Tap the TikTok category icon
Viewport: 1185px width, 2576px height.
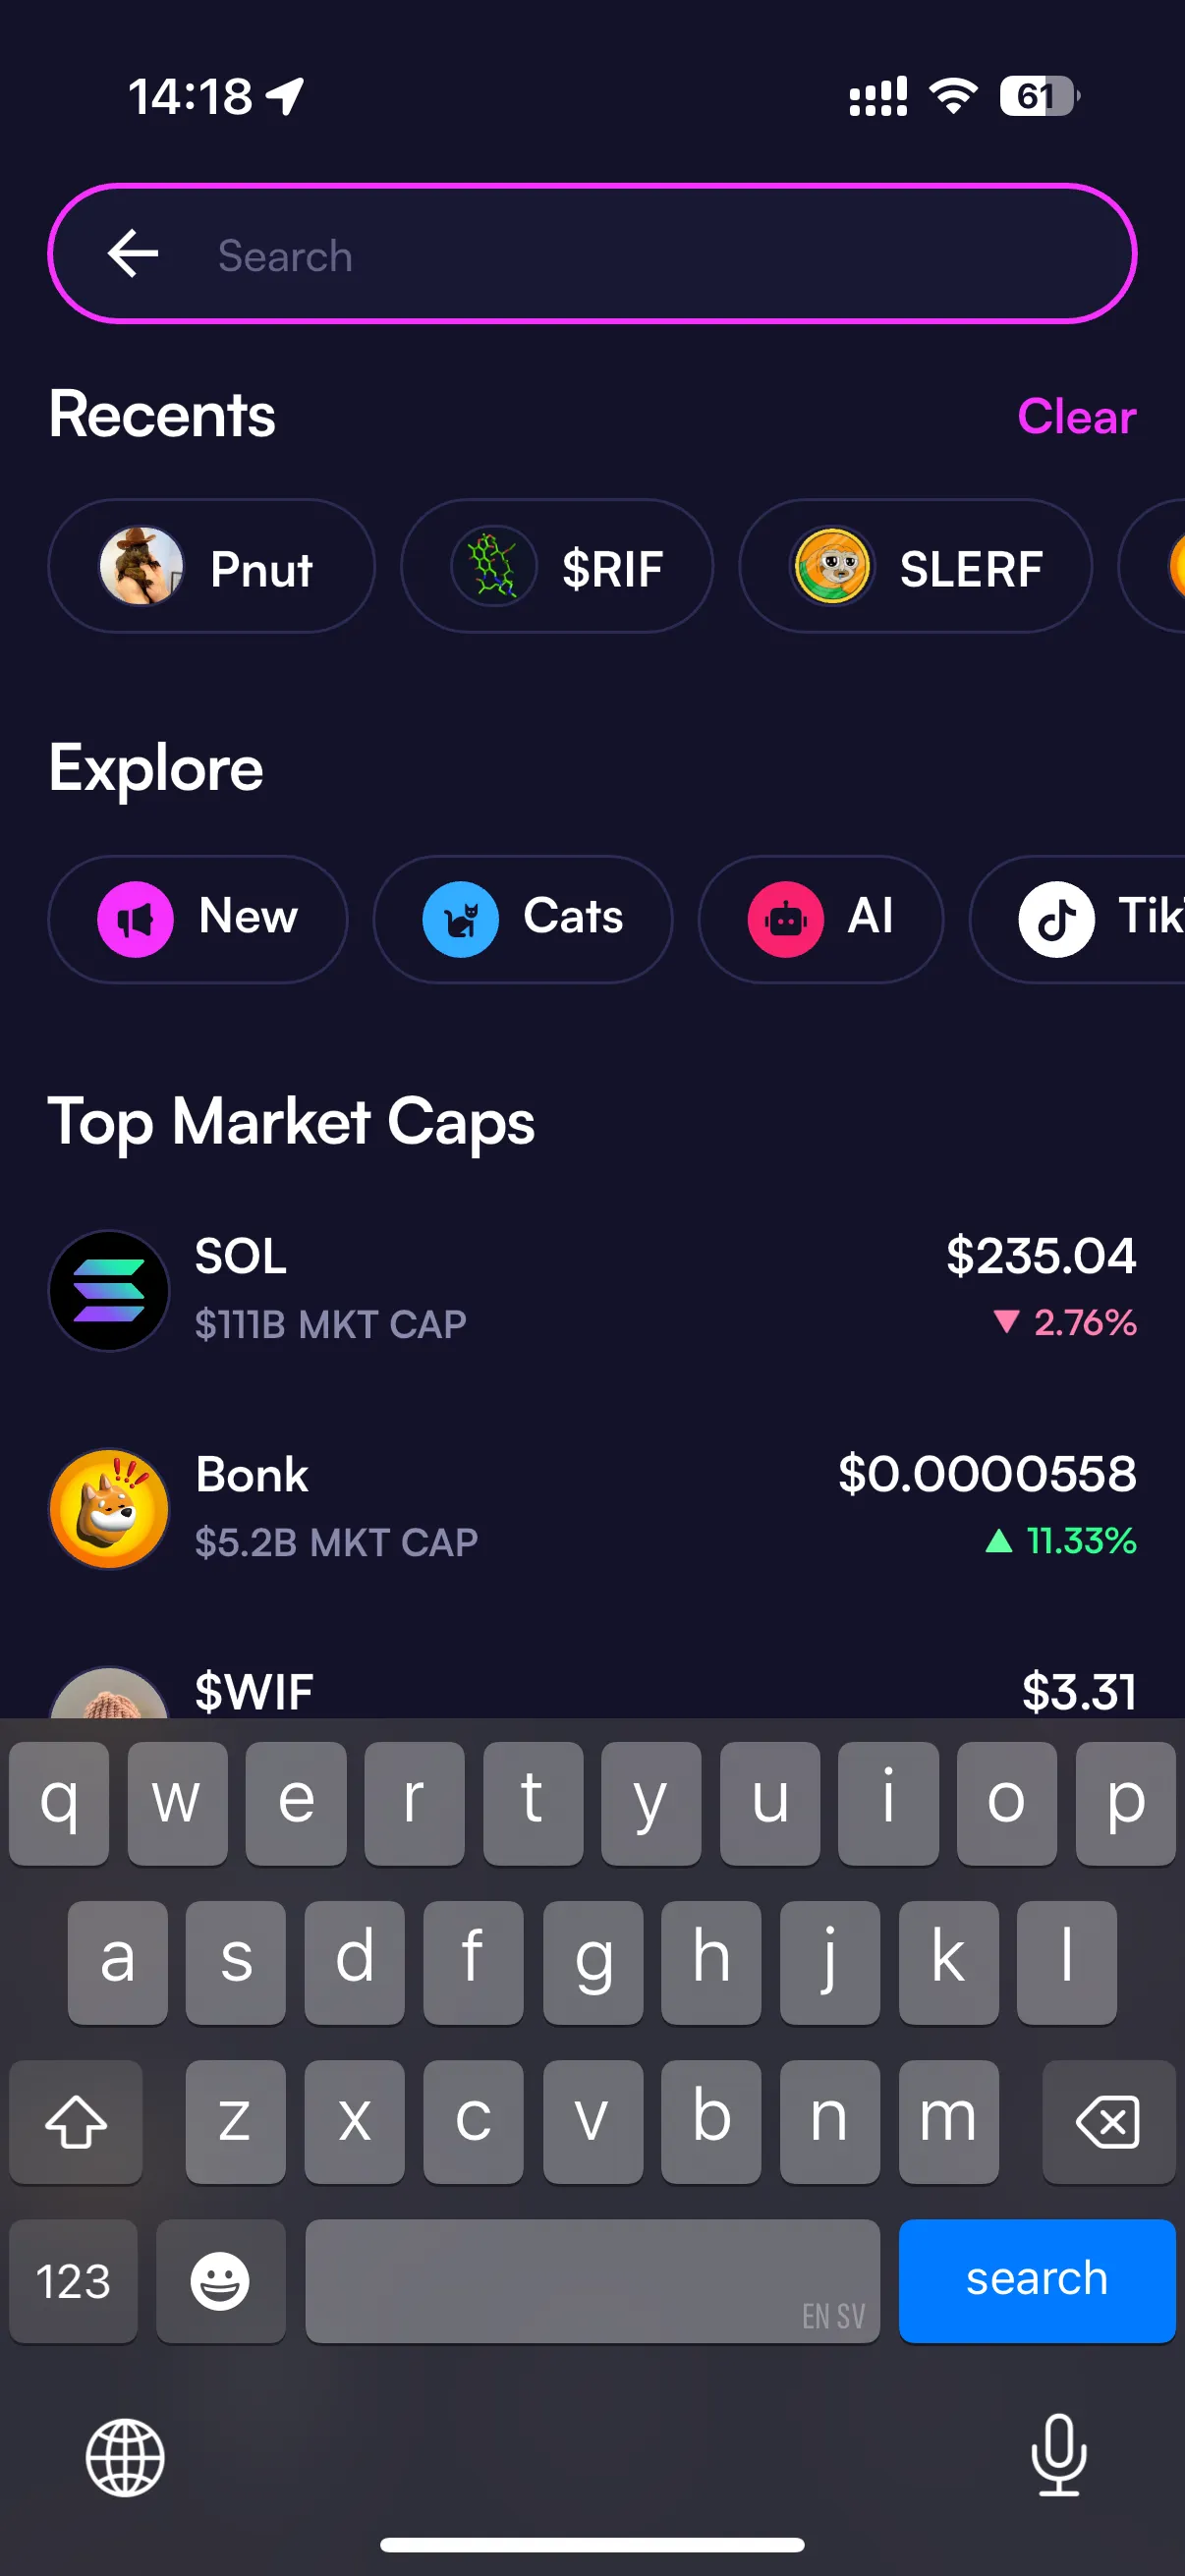pos(1056,918)
